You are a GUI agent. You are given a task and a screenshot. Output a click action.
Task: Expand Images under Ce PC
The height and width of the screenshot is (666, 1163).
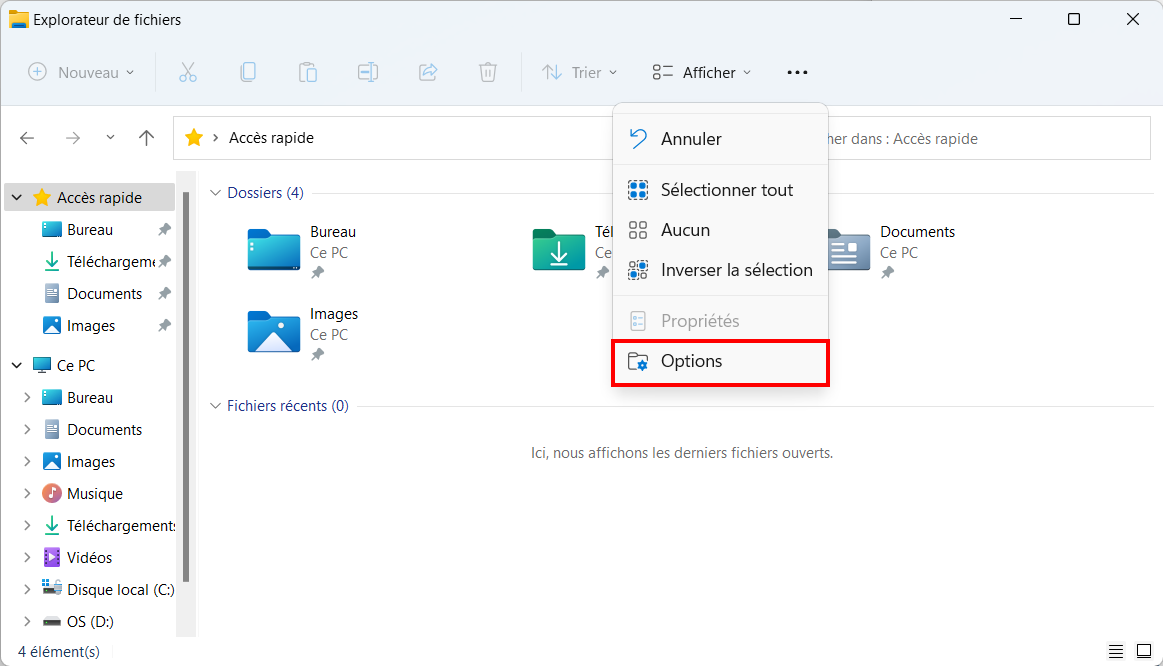tap(27, 461)
